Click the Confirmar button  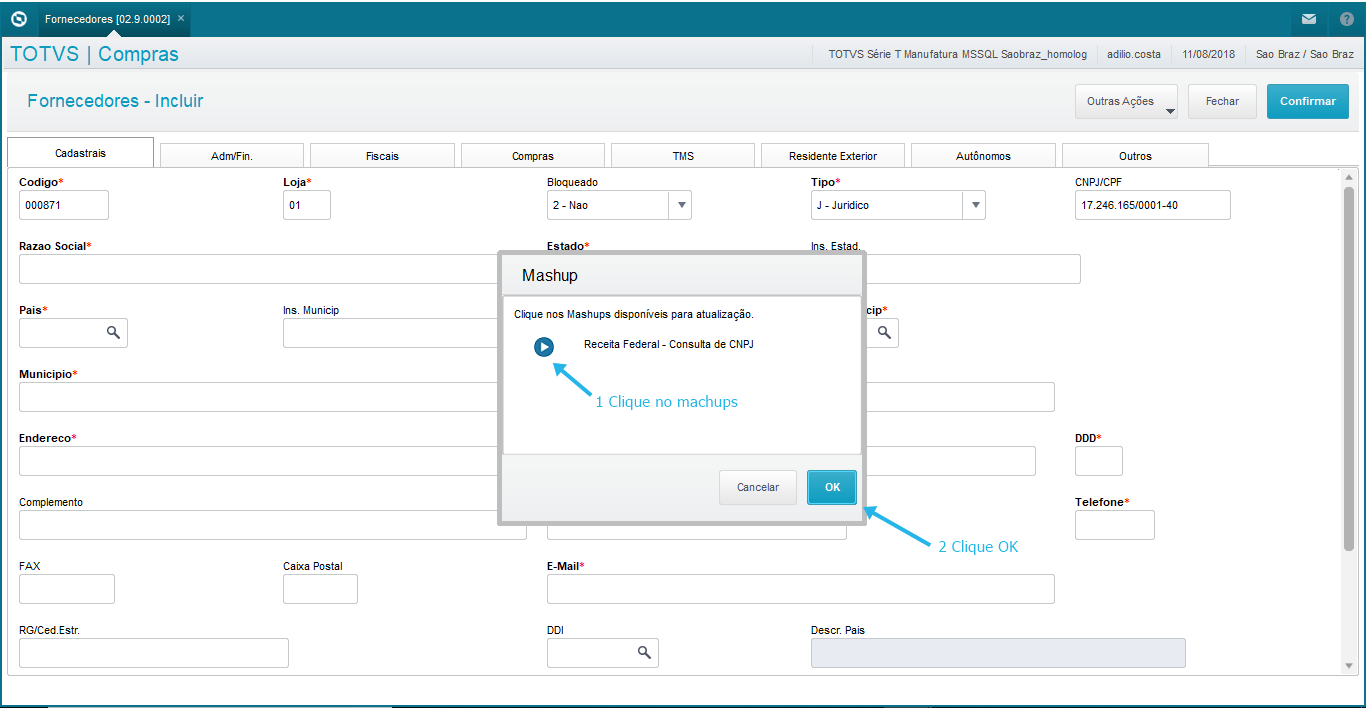point(1308,101)
